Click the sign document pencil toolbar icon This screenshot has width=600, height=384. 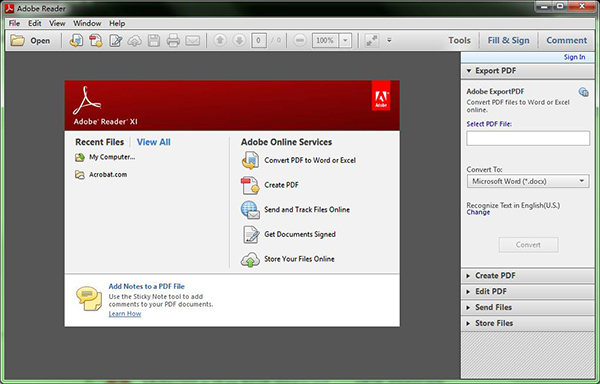click(x=116, y=40)
